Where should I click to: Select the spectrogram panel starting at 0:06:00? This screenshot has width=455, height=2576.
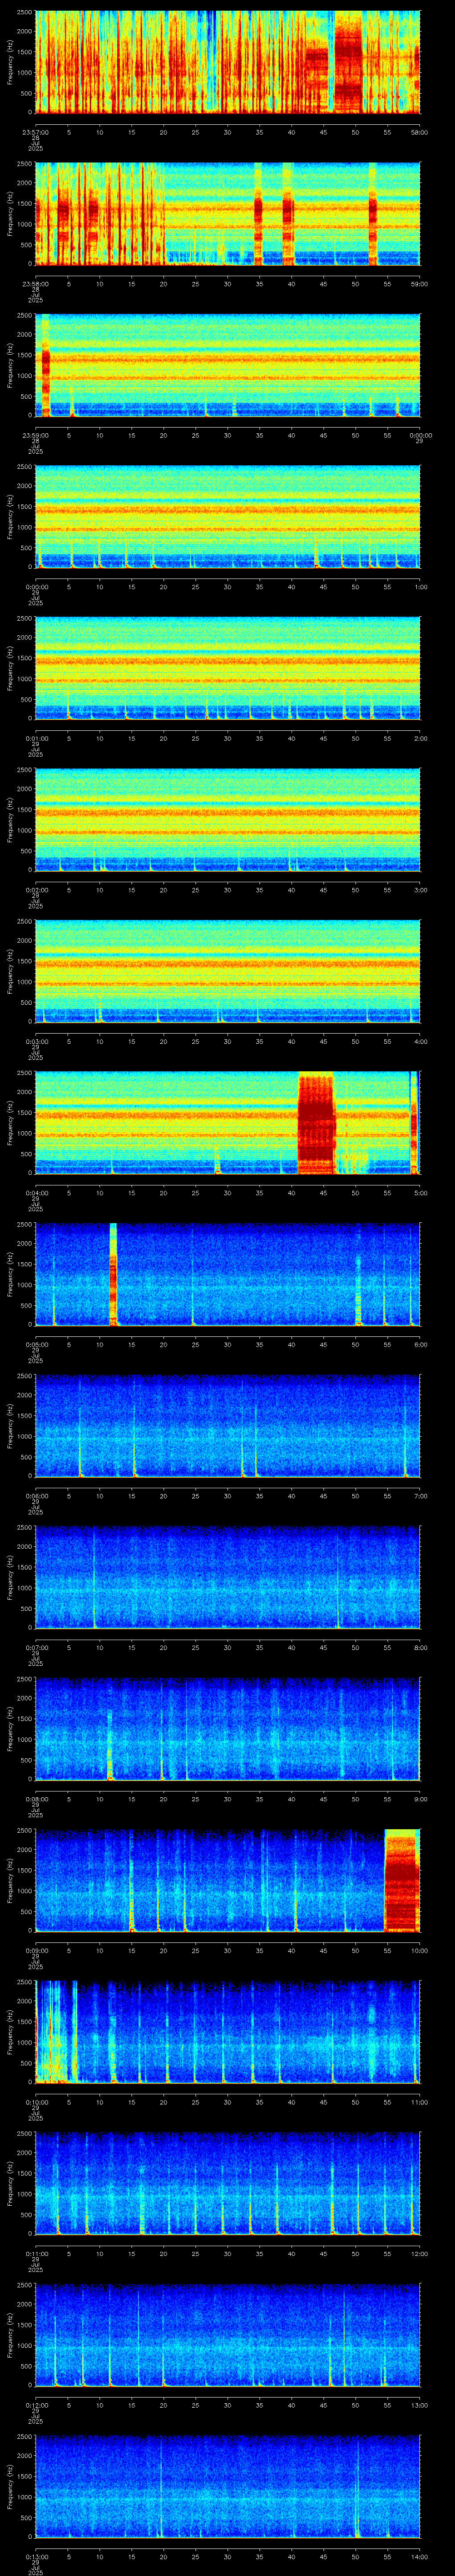227,1425
